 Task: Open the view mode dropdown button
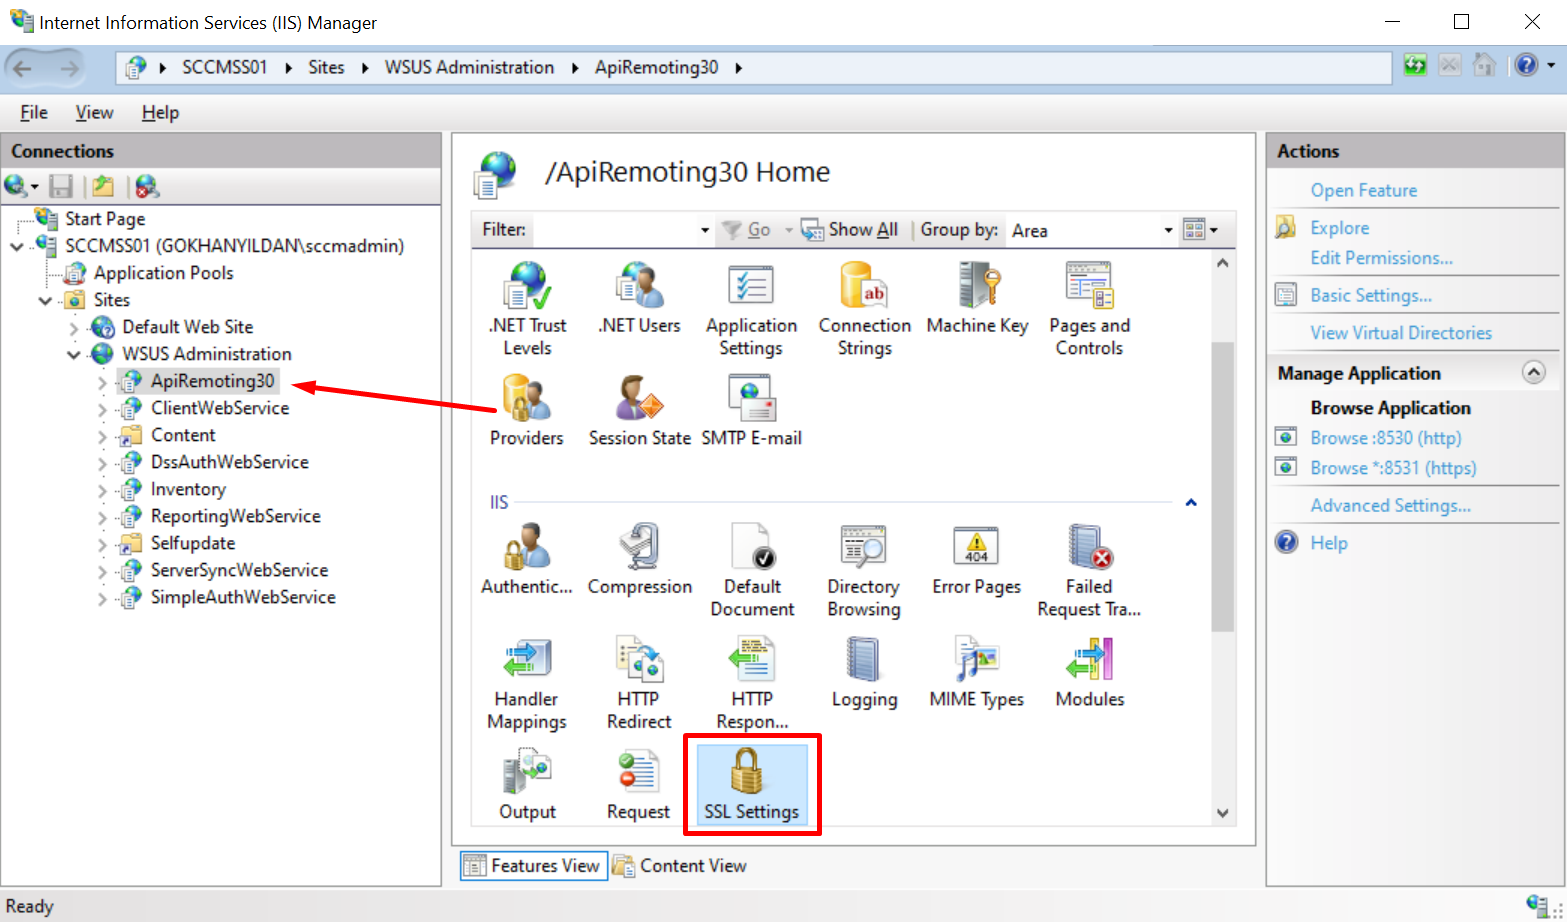point(1200,230)
